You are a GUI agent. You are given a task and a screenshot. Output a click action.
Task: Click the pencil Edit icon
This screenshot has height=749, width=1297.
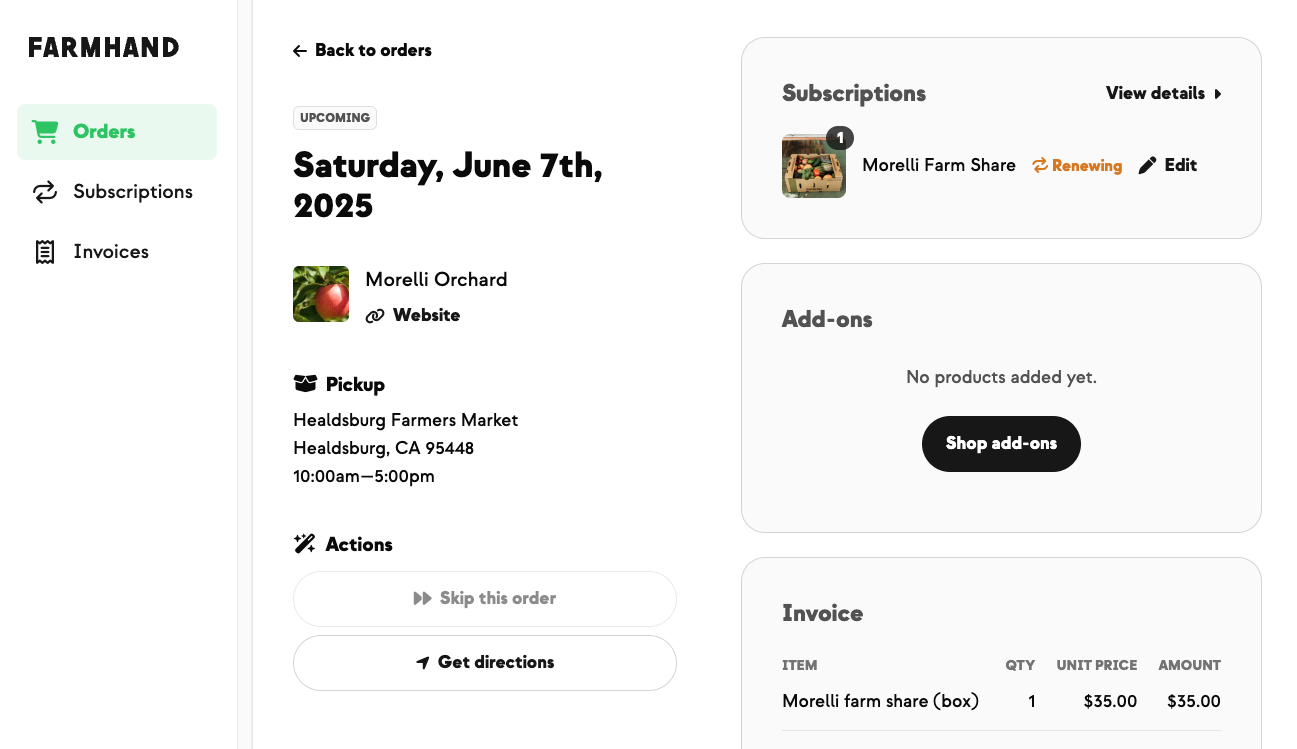coord(1147,166)
